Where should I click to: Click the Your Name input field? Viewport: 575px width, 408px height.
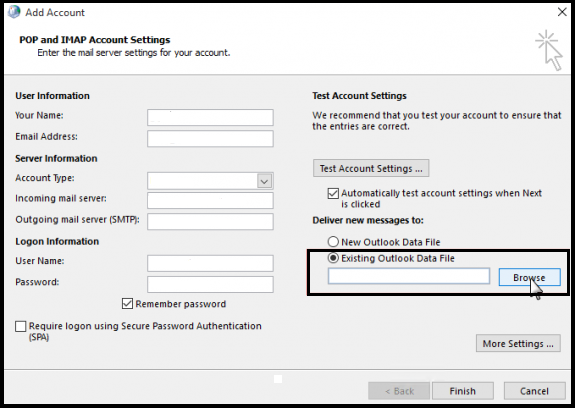pyautogui.click(x=210, y=118)
